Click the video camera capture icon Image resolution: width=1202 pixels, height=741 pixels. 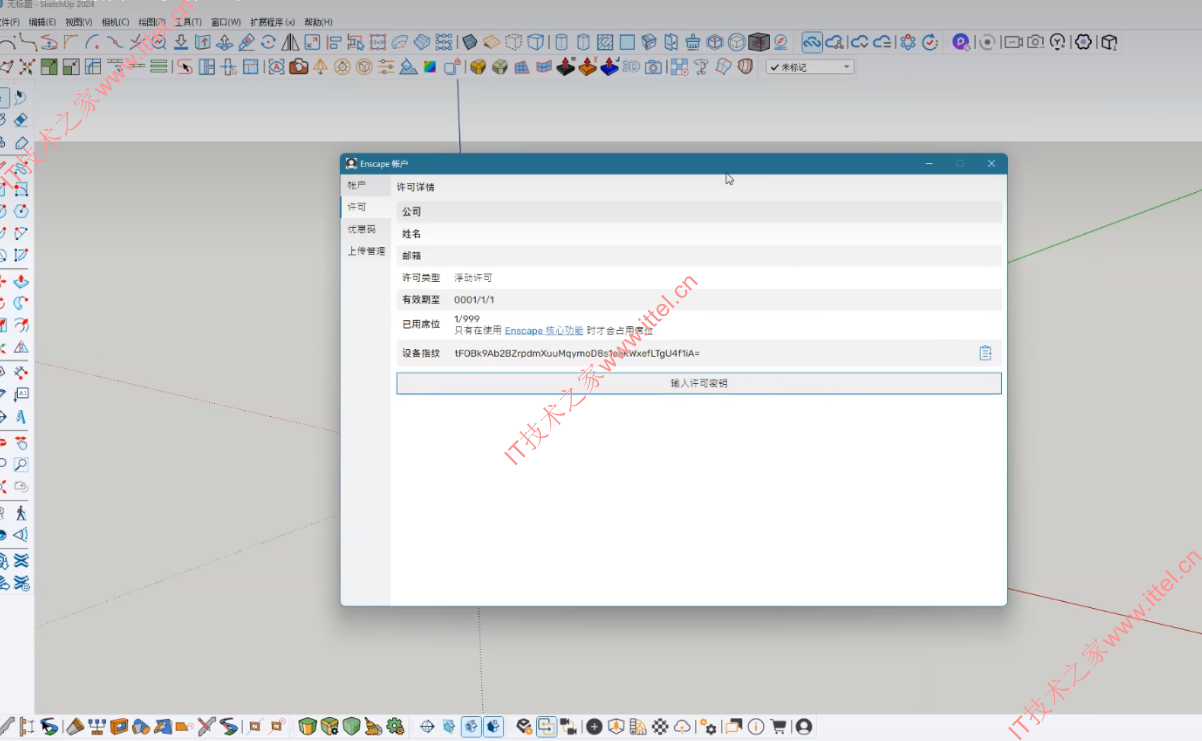[x=1013, y=42]
